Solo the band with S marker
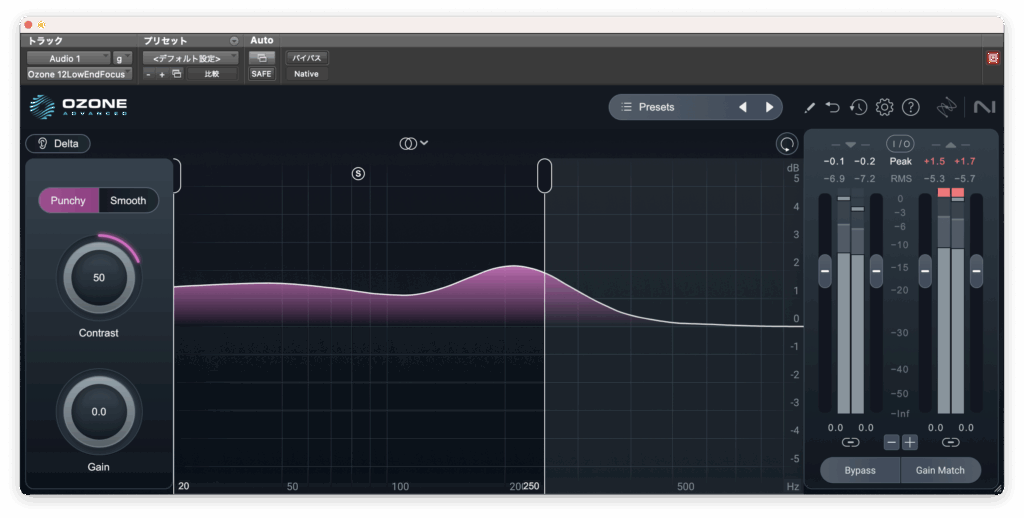 pyautogui.click(x=358, y=174)
